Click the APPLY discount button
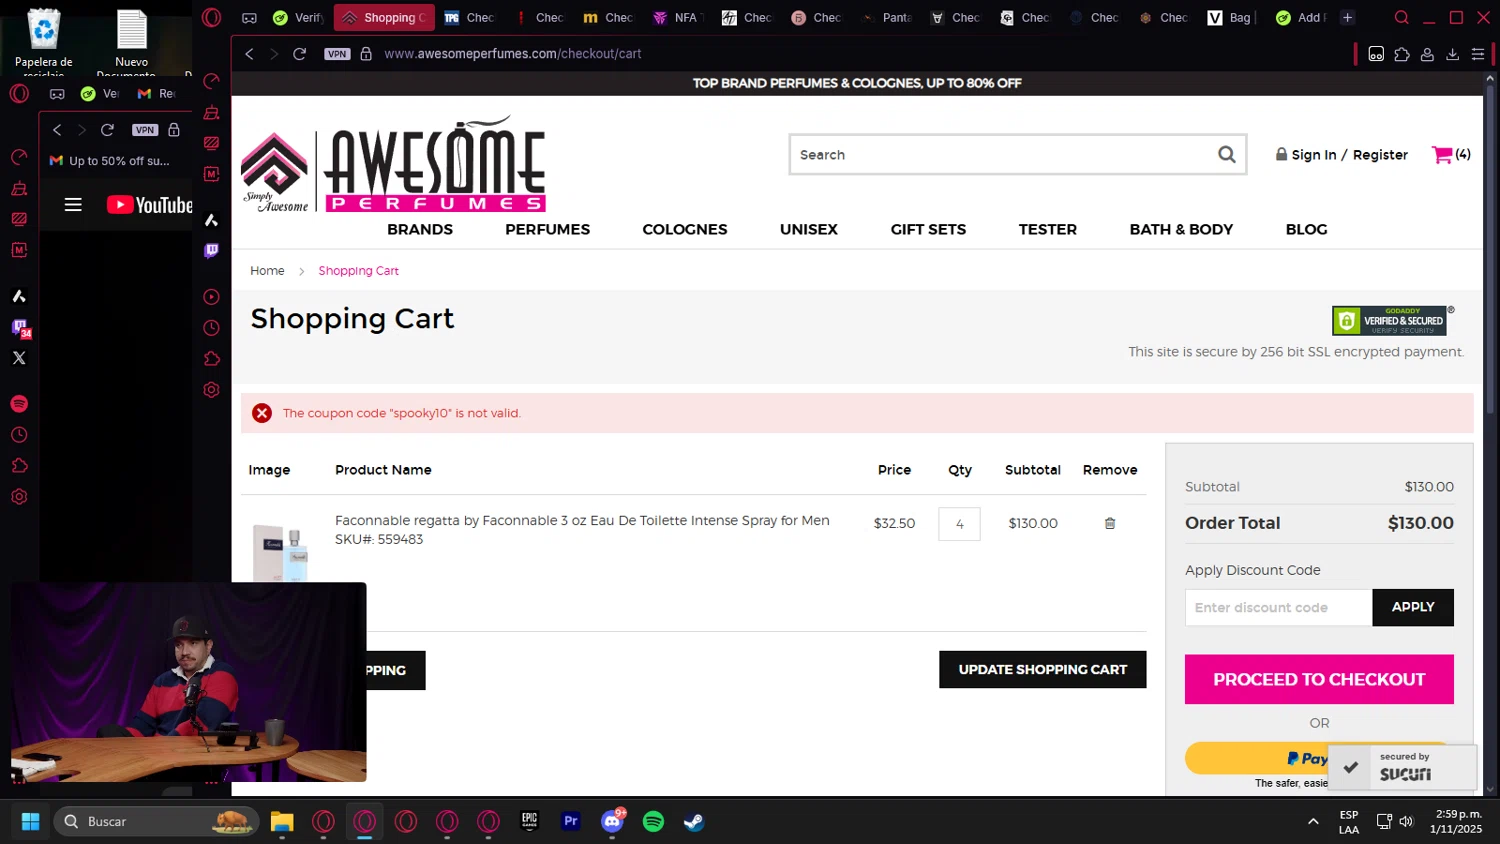The width and height of the screenshot is (1500, 844). coord(1413,607)
